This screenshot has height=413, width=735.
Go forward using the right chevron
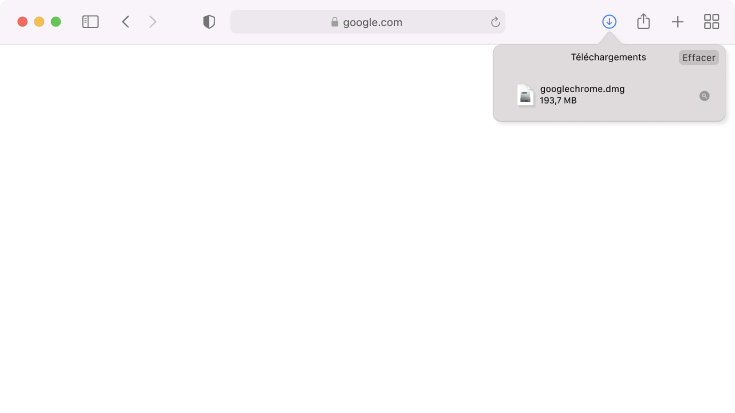click(x=152, y=22)
